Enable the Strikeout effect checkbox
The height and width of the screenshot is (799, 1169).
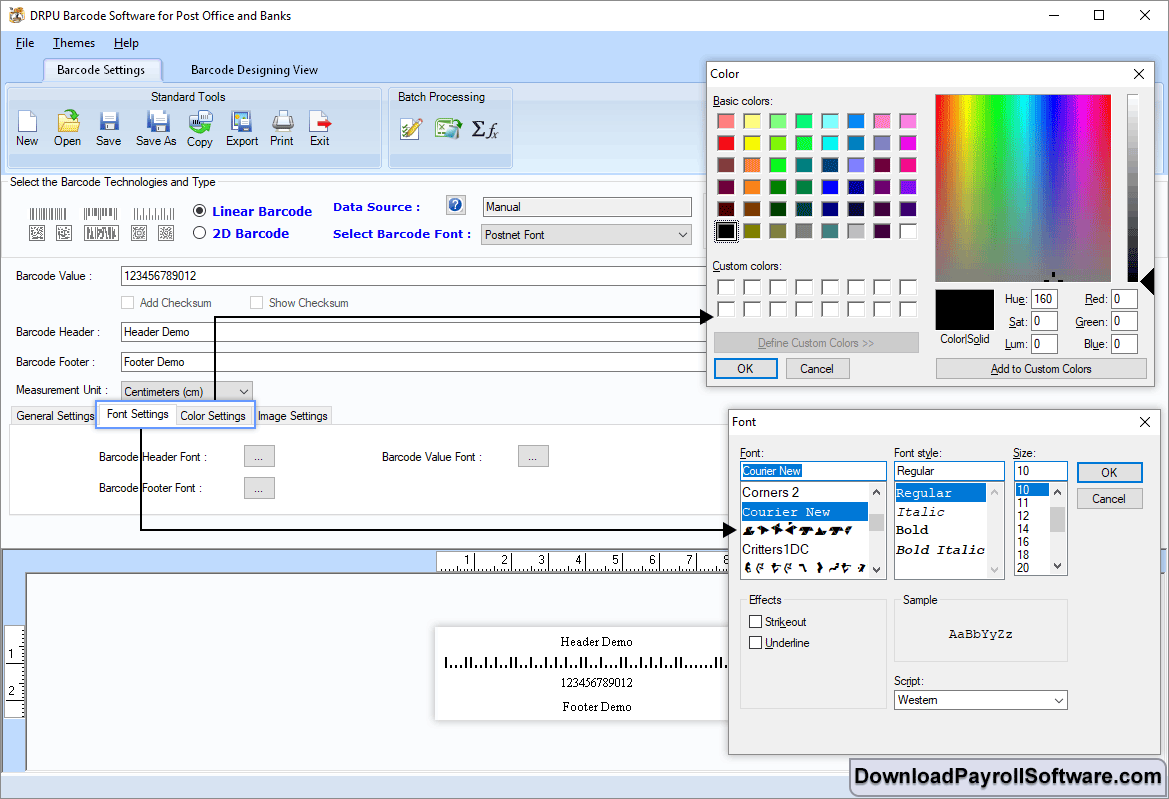755,622
